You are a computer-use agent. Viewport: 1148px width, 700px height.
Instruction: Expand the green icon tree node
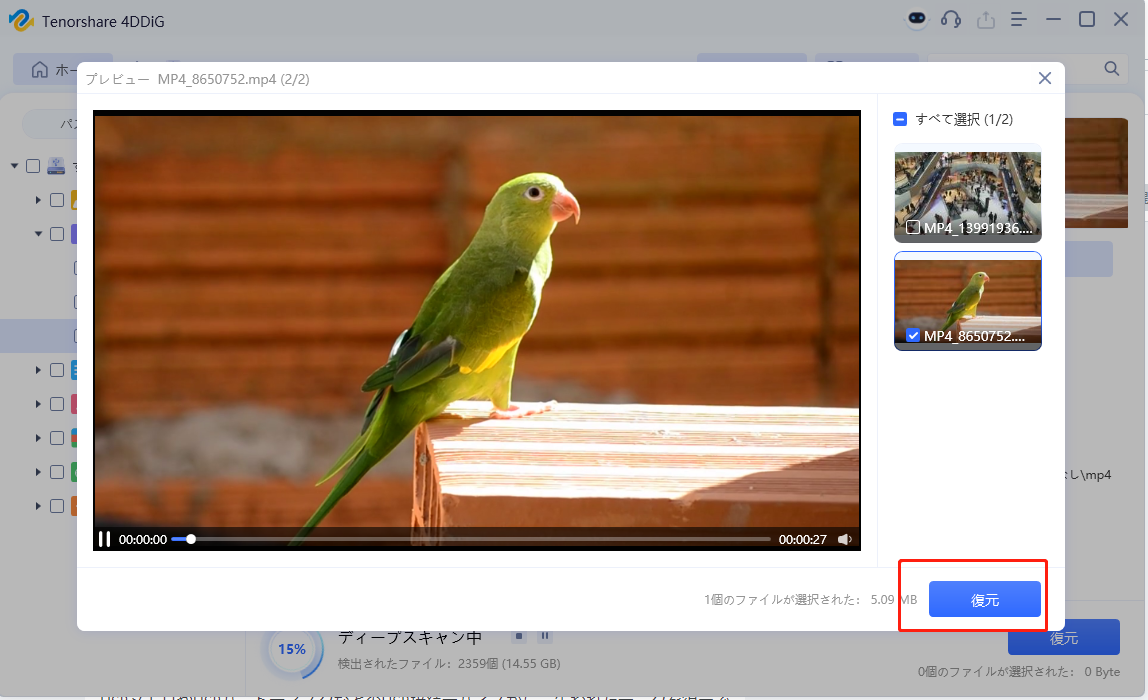(x=38, y=472)
